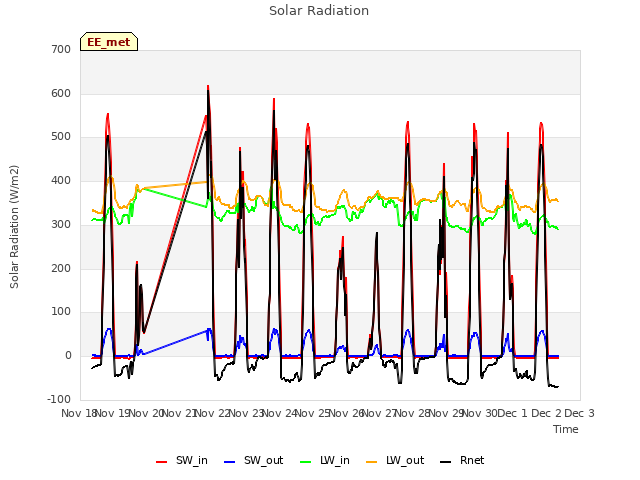Viewport: 640px width, 480px height.
Task: Click the blue SW_out legend color marker
Action: [230, 462]
